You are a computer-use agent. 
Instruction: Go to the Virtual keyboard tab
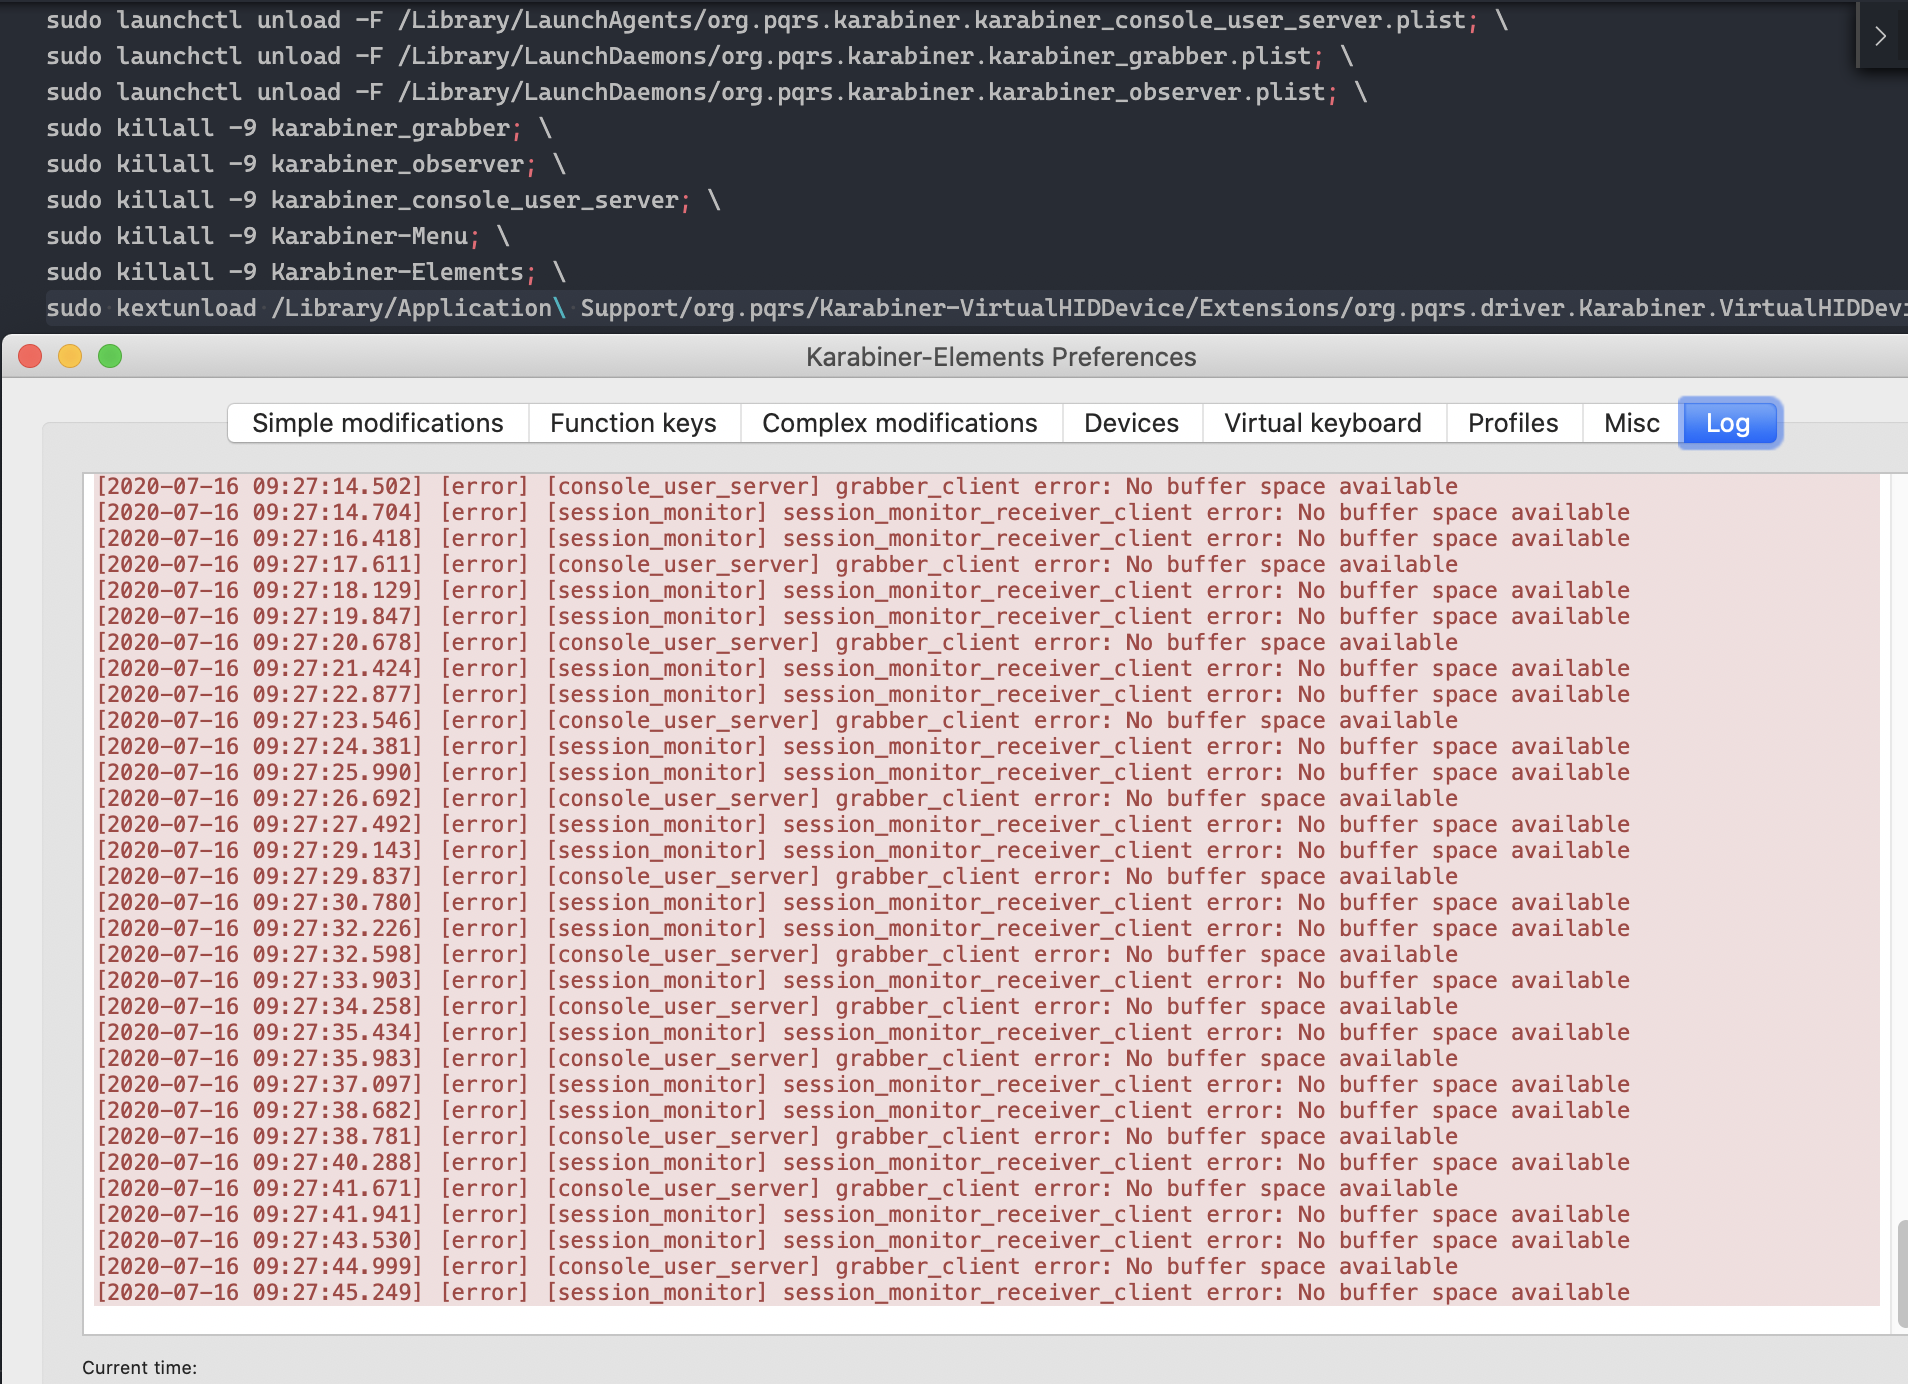coord(1323,423)
